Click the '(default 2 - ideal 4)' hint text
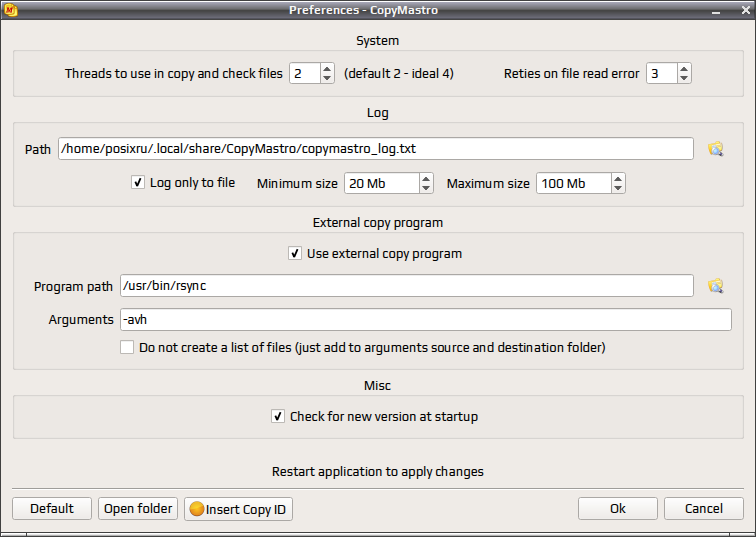The width and height of the screenshot is (756, 537). click(399, 73)
